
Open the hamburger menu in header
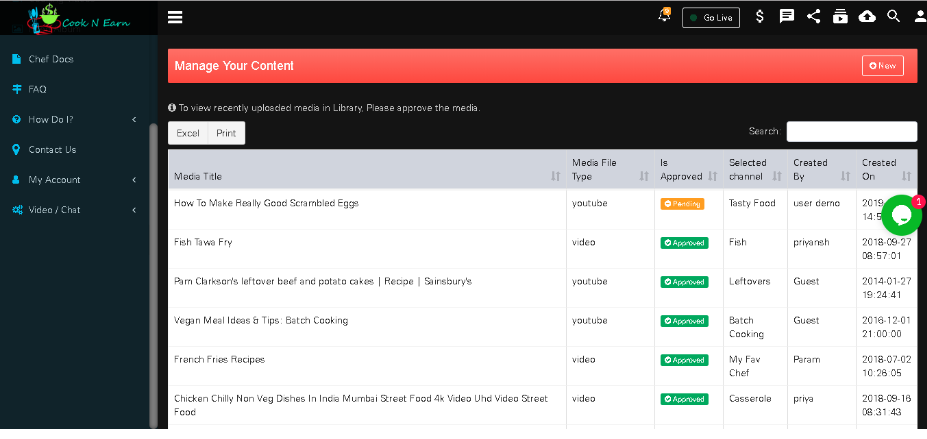pyautogui.click(x=175, y=17)
